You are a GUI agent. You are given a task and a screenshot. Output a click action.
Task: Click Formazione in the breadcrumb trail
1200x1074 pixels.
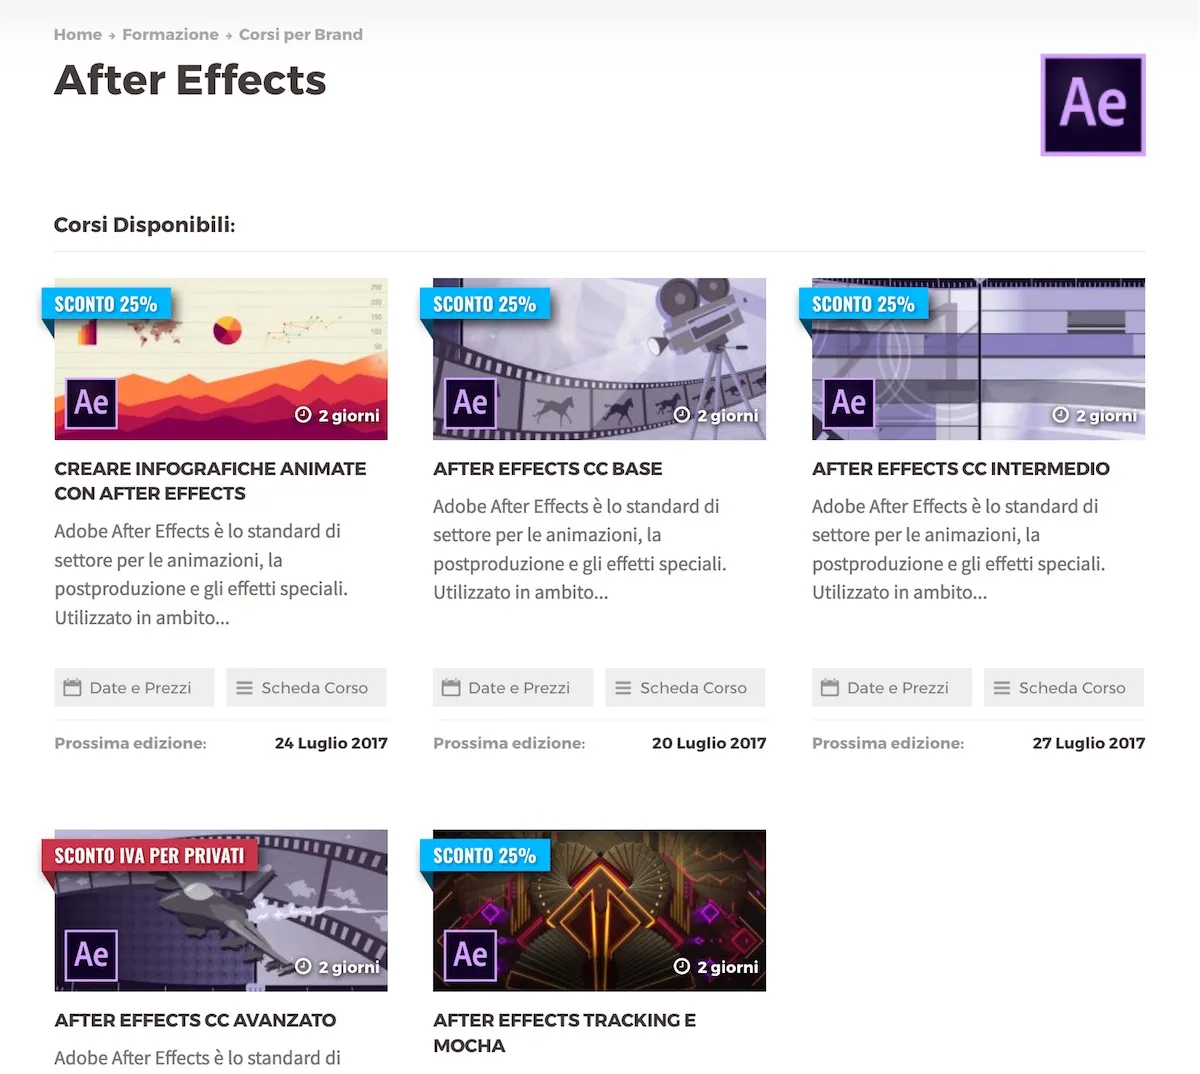(x=170, y=34)
